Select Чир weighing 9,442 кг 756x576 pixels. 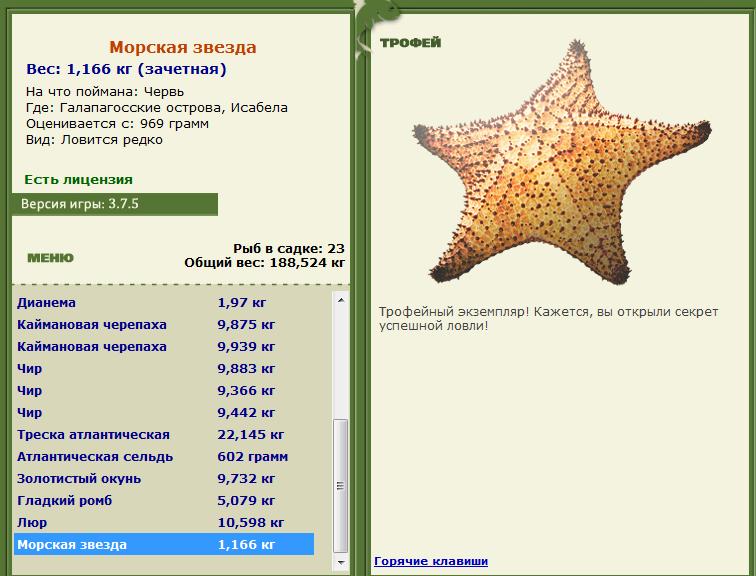164,413
